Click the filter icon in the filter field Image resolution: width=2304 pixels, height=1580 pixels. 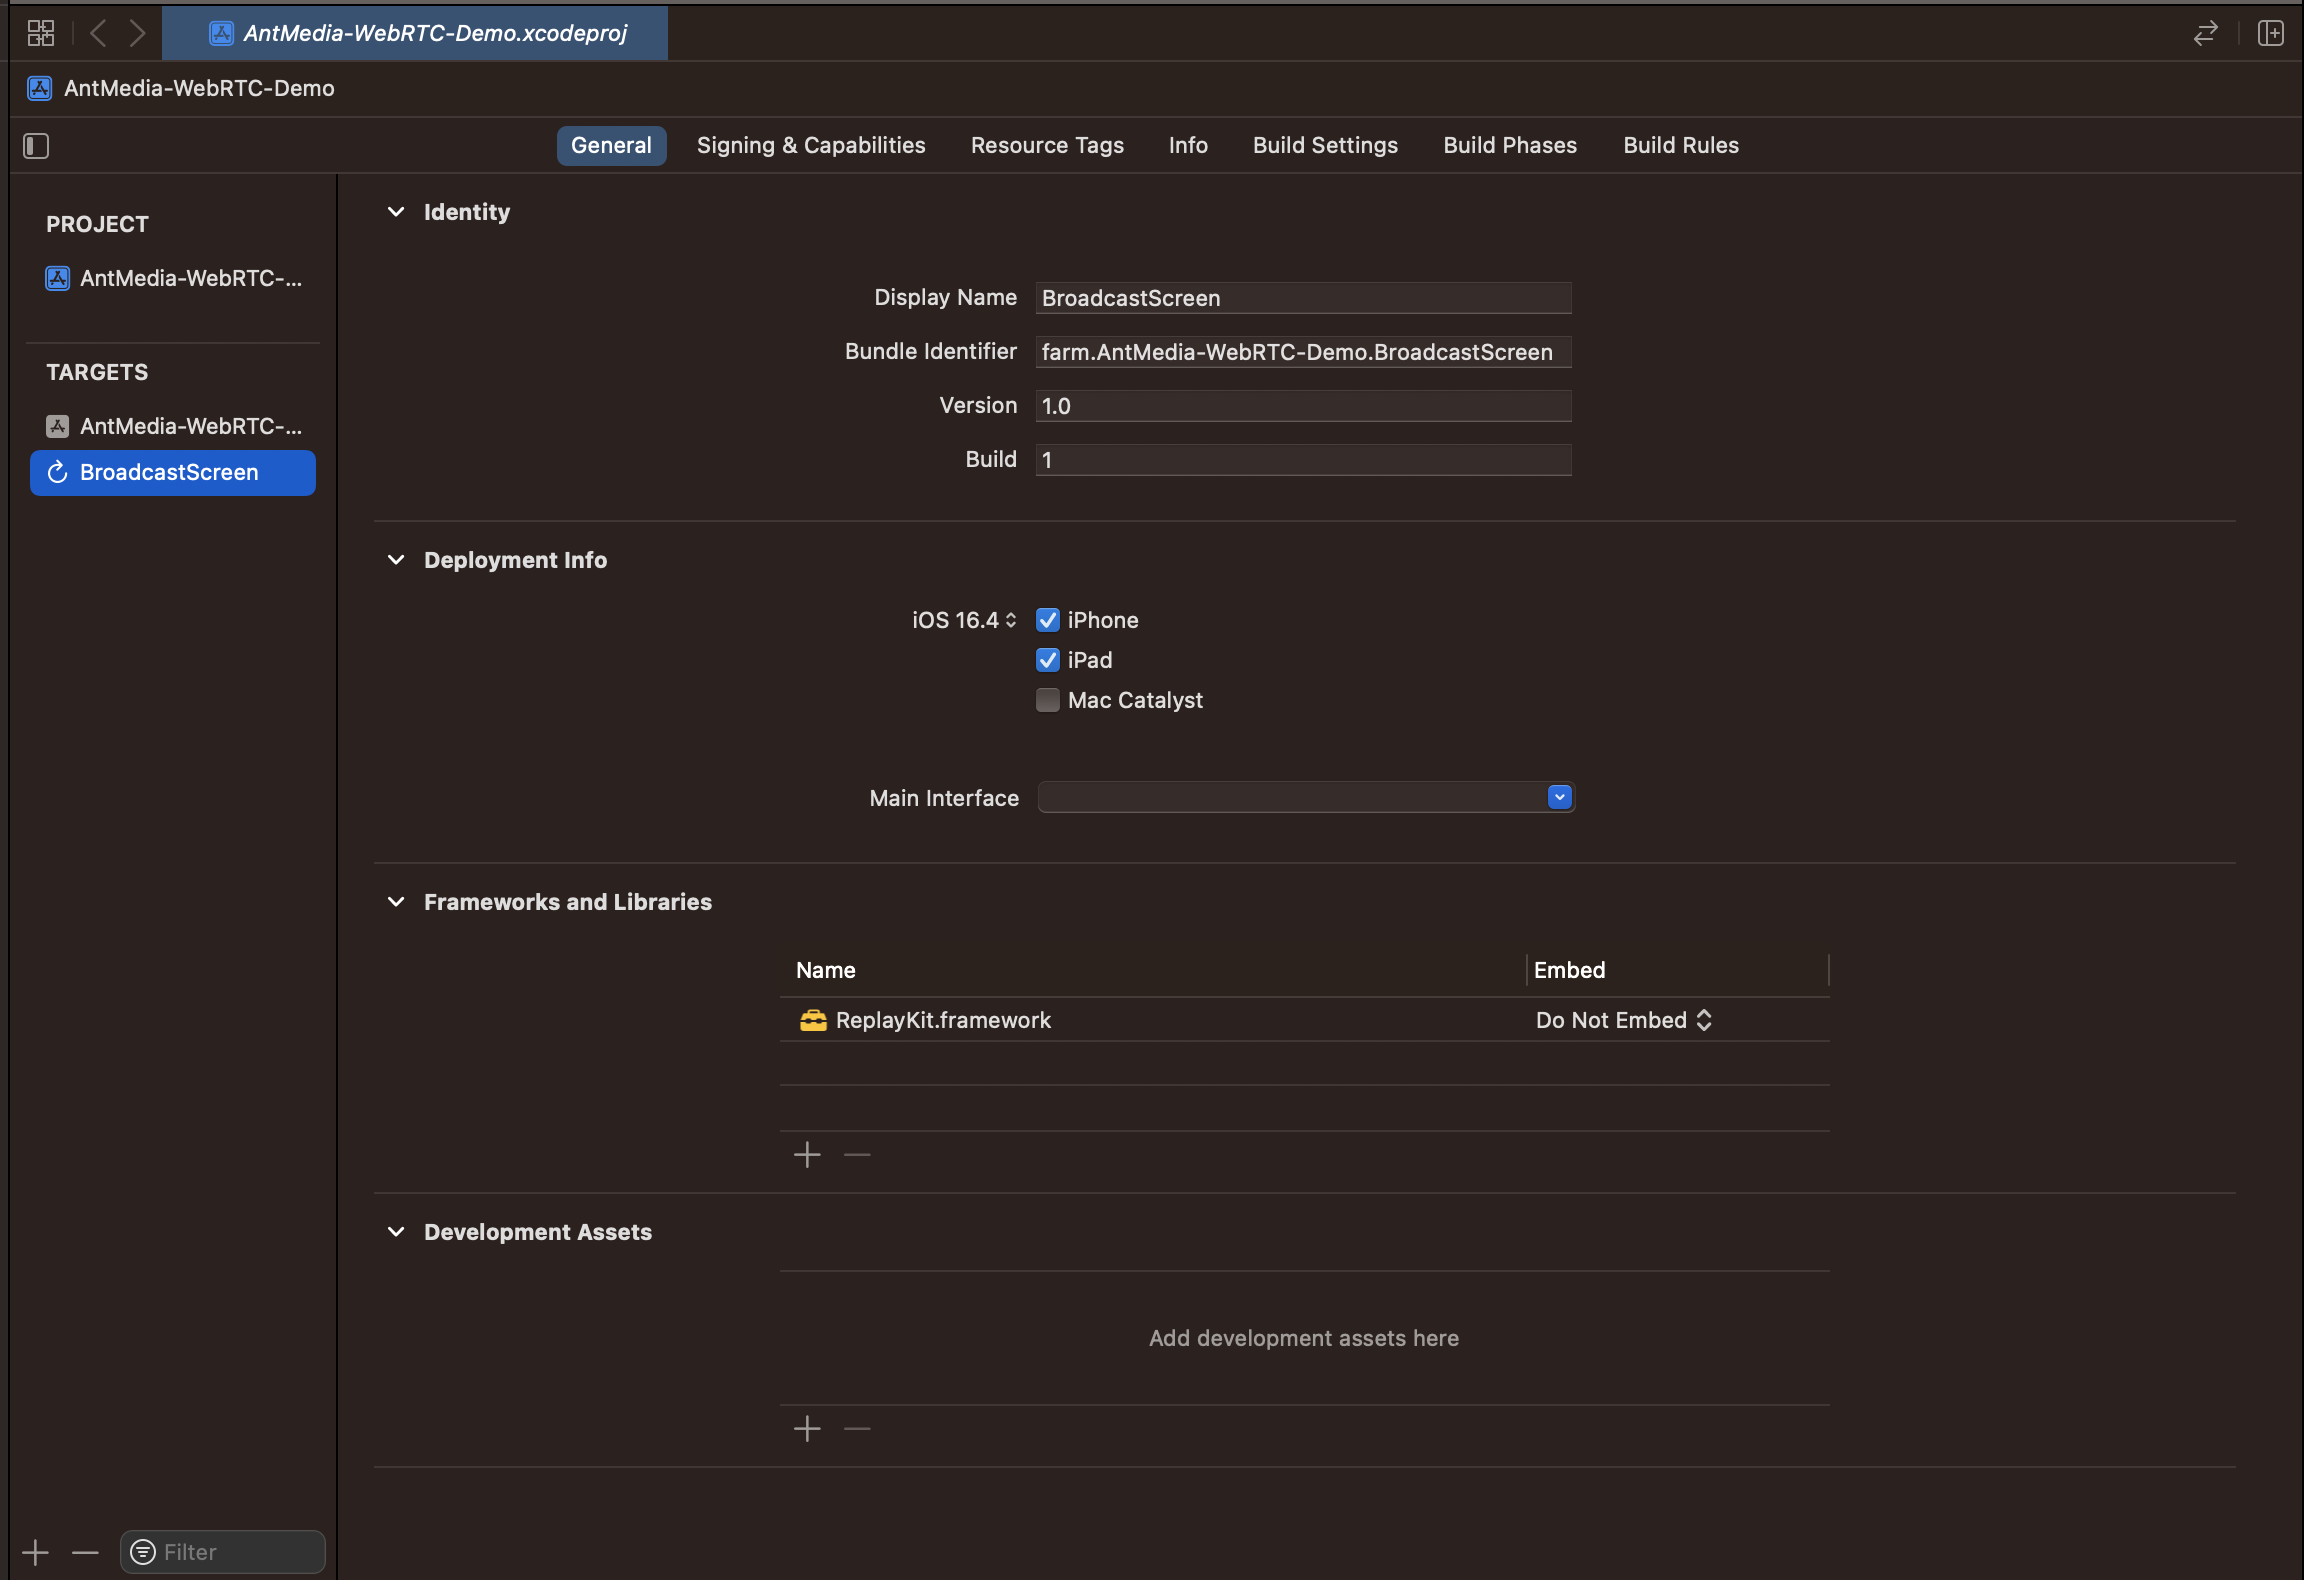[x=143, y=1552]
